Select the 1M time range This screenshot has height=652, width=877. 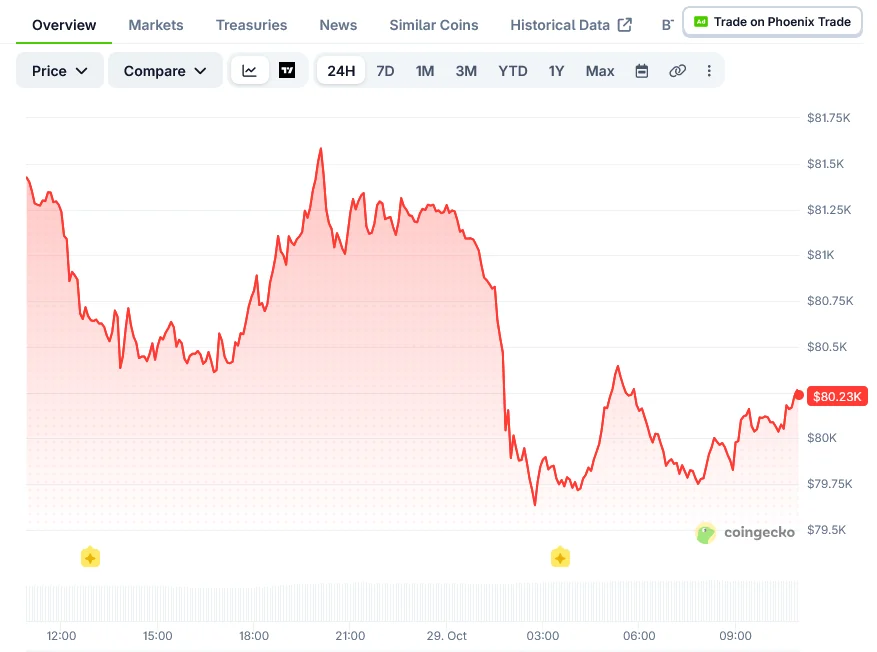(425, 71)
